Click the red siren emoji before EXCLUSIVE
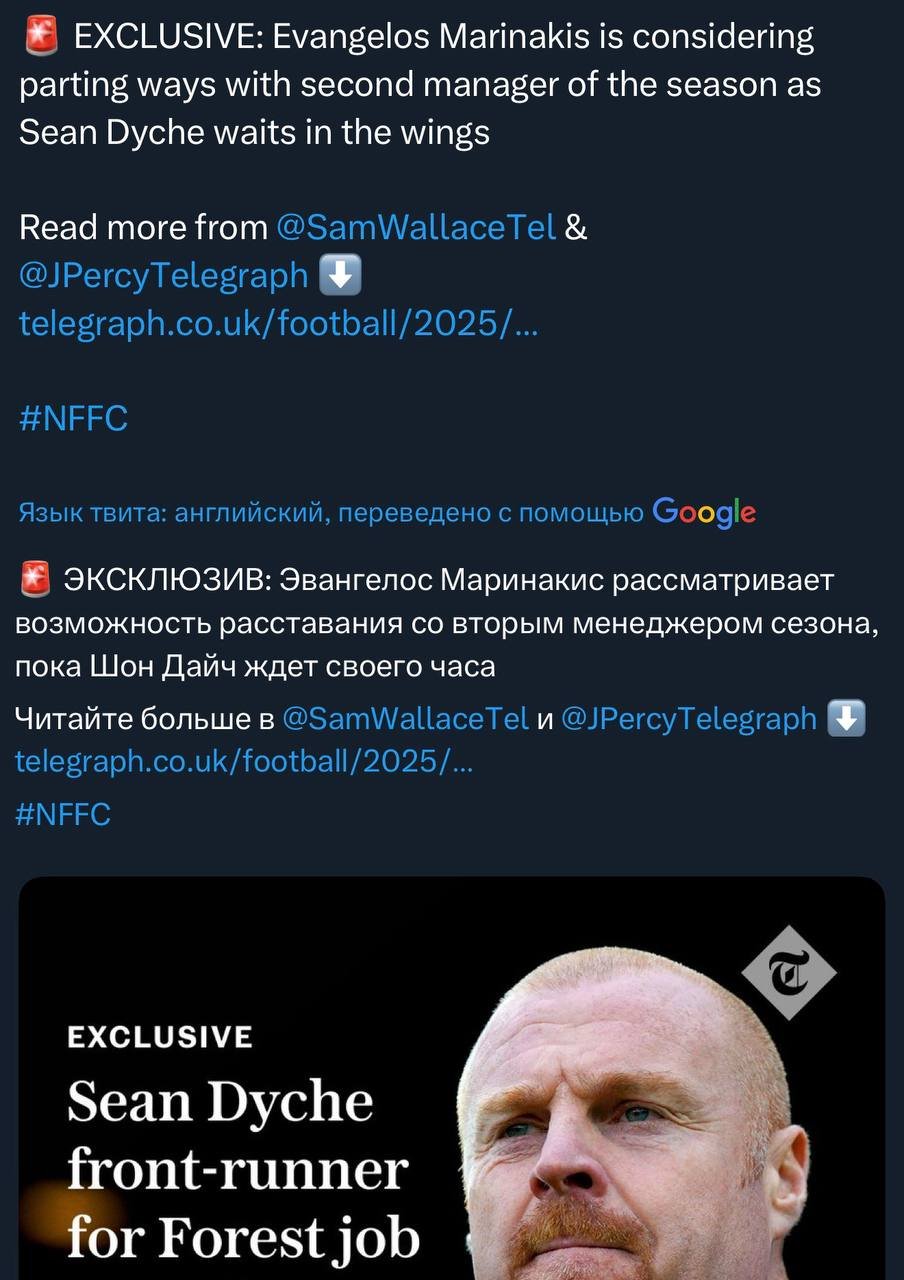 click(40, 38)
